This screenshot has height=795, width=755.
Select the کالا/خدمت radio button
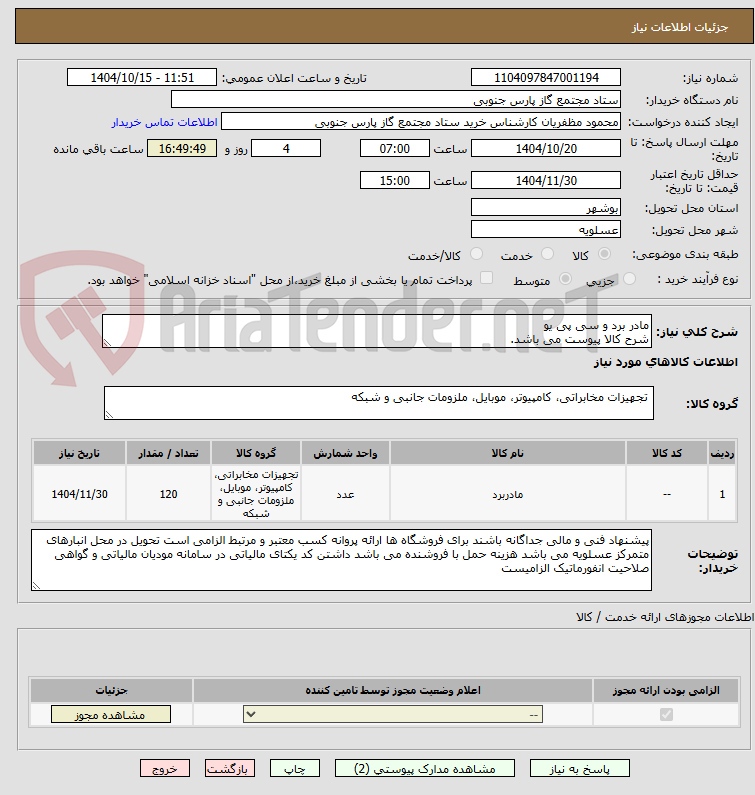476,254
